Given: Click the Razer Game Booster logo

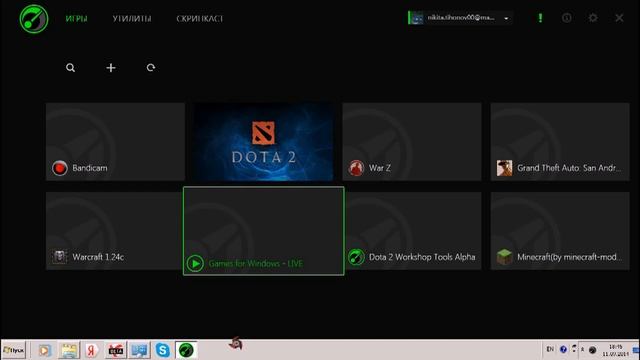Looking at the screenshot, I should tap(34, 19).
